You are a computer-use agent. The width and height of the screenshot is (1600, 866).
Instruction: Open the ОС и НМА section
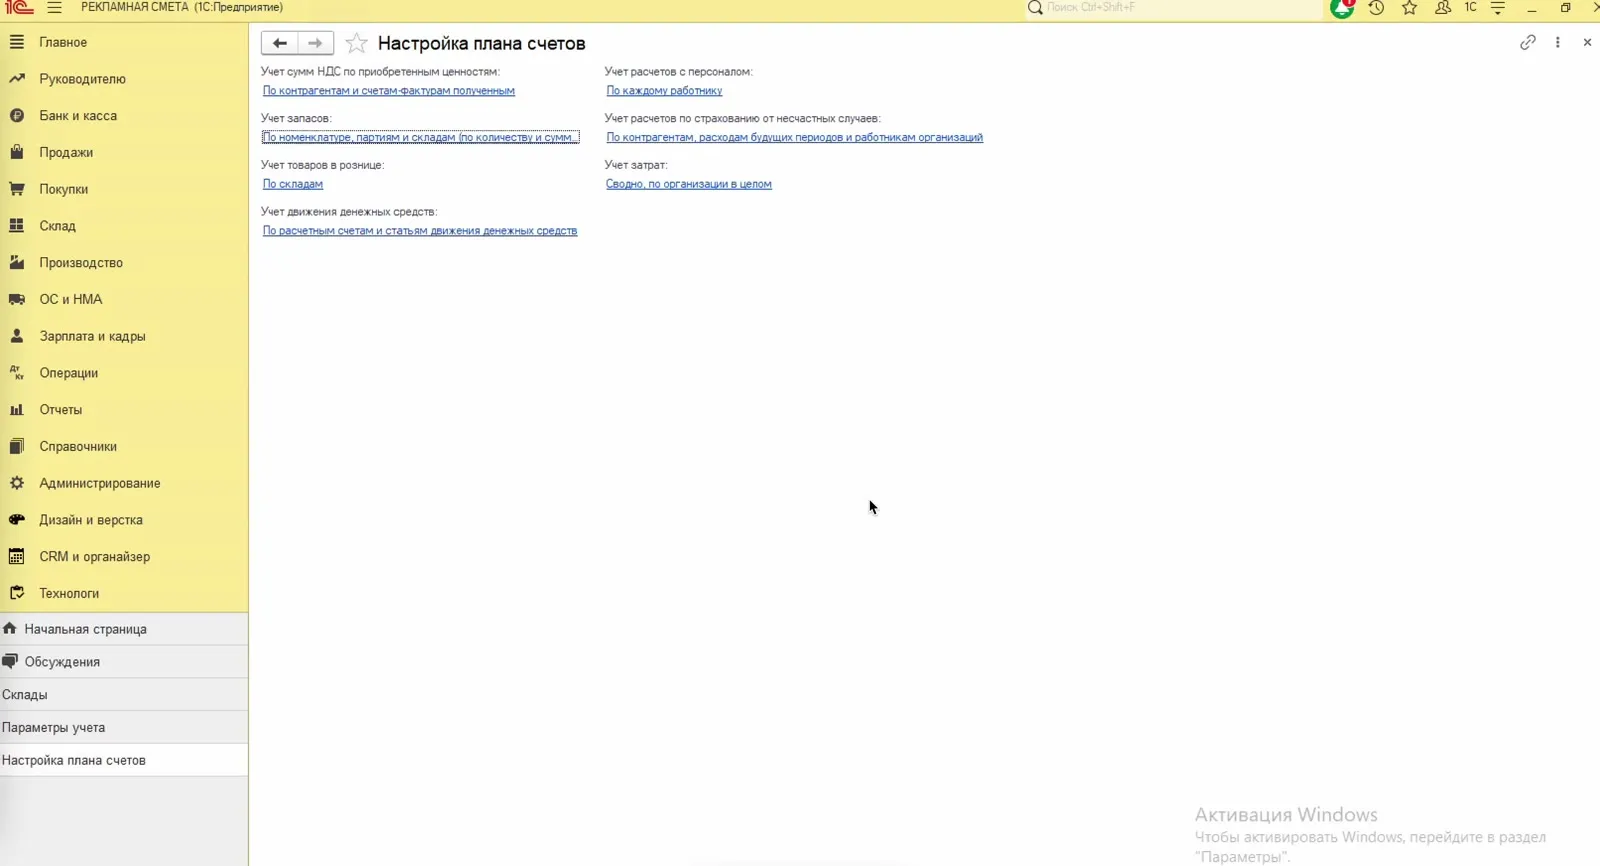[x=124, y=299]
